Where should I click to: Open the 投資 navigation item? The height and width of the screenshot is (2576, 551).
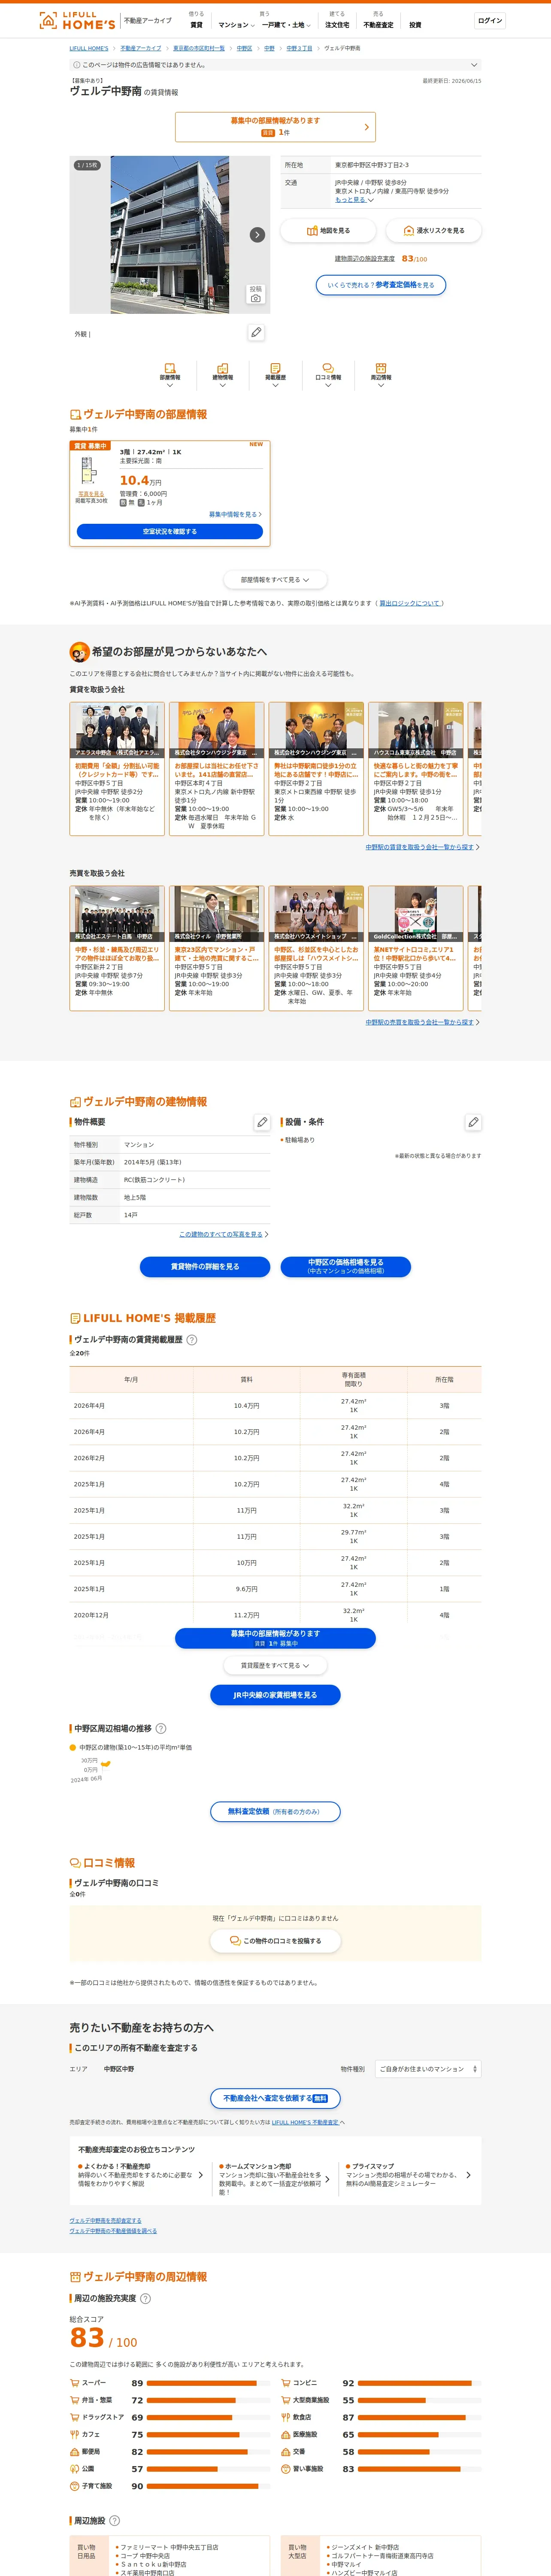tap(415, 25)
